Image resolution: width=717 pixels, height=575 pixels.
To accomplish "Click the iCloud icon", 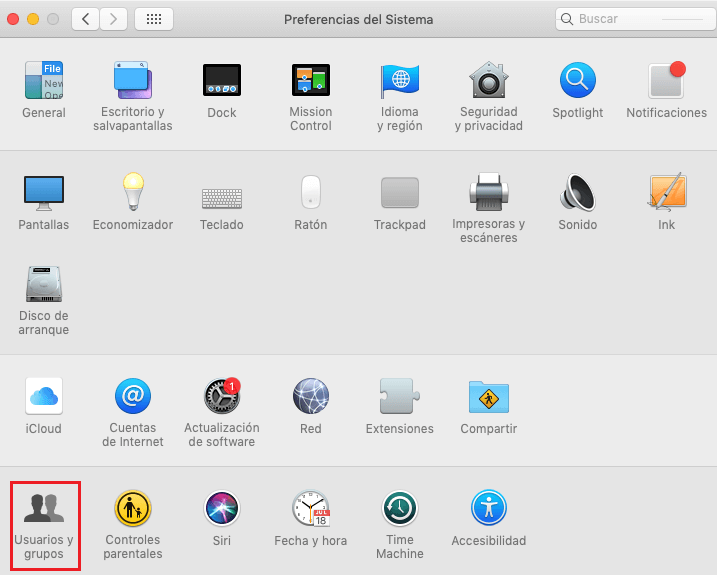I will 44,396.
